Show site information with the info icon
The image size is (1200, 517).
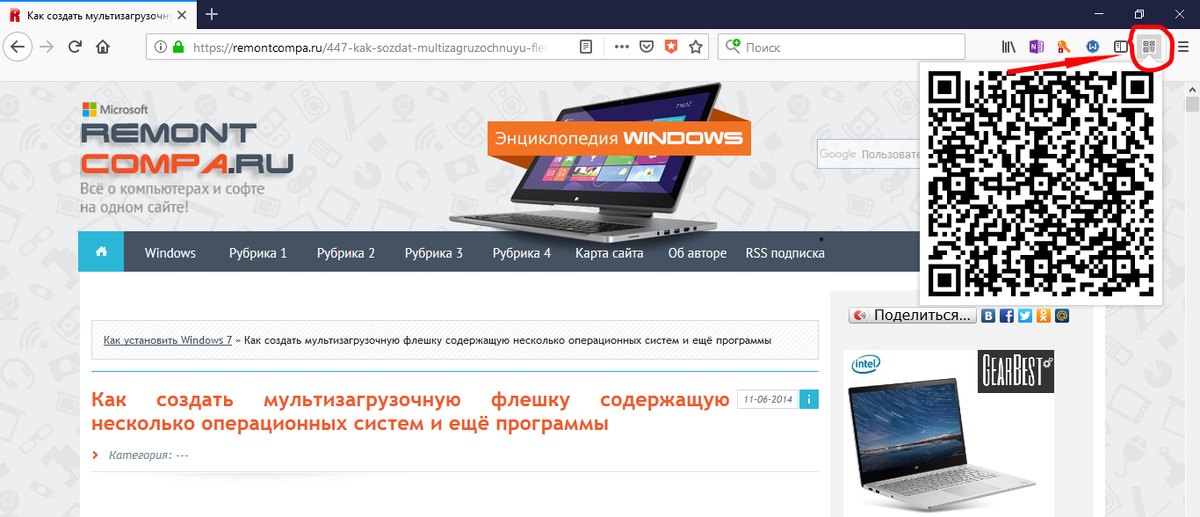point(160,47)
